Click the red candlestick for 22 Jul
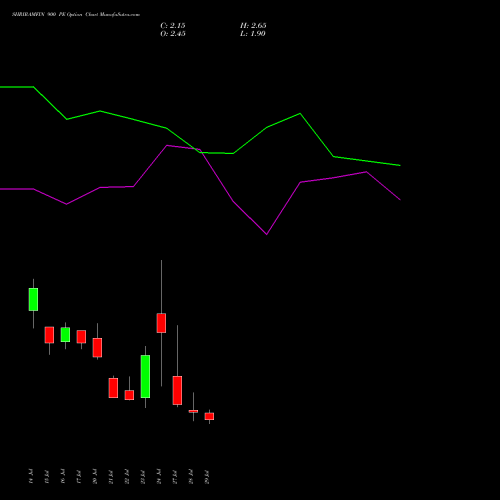The width and height of the screenshot is (500, 500). 129,395
